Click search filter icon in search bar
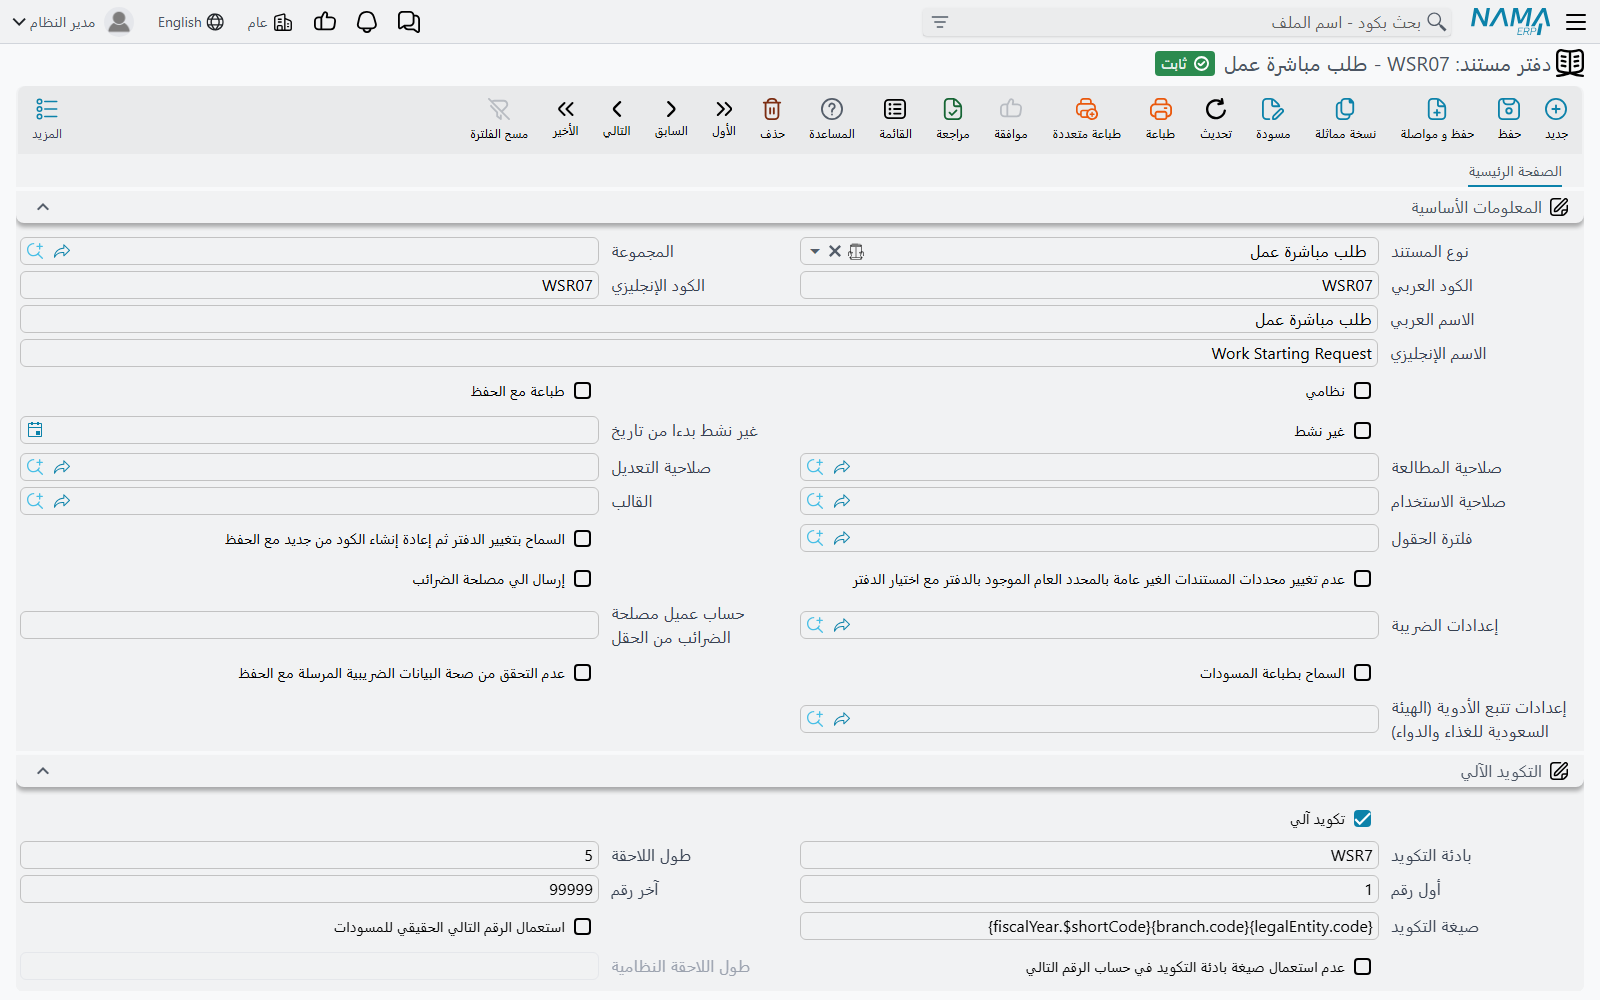The height and width of the screenshot is (1000, 1600). (940, 22)
